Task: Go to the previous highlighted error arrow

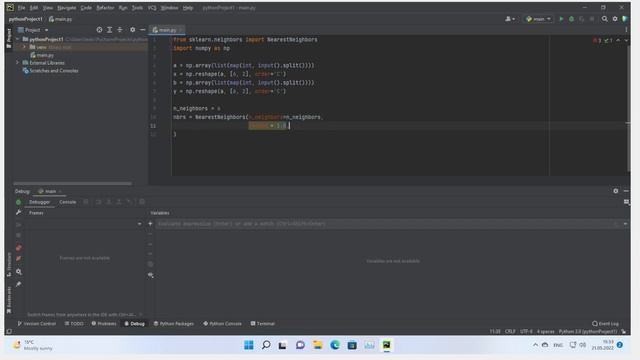Action: tap(618, 40)
